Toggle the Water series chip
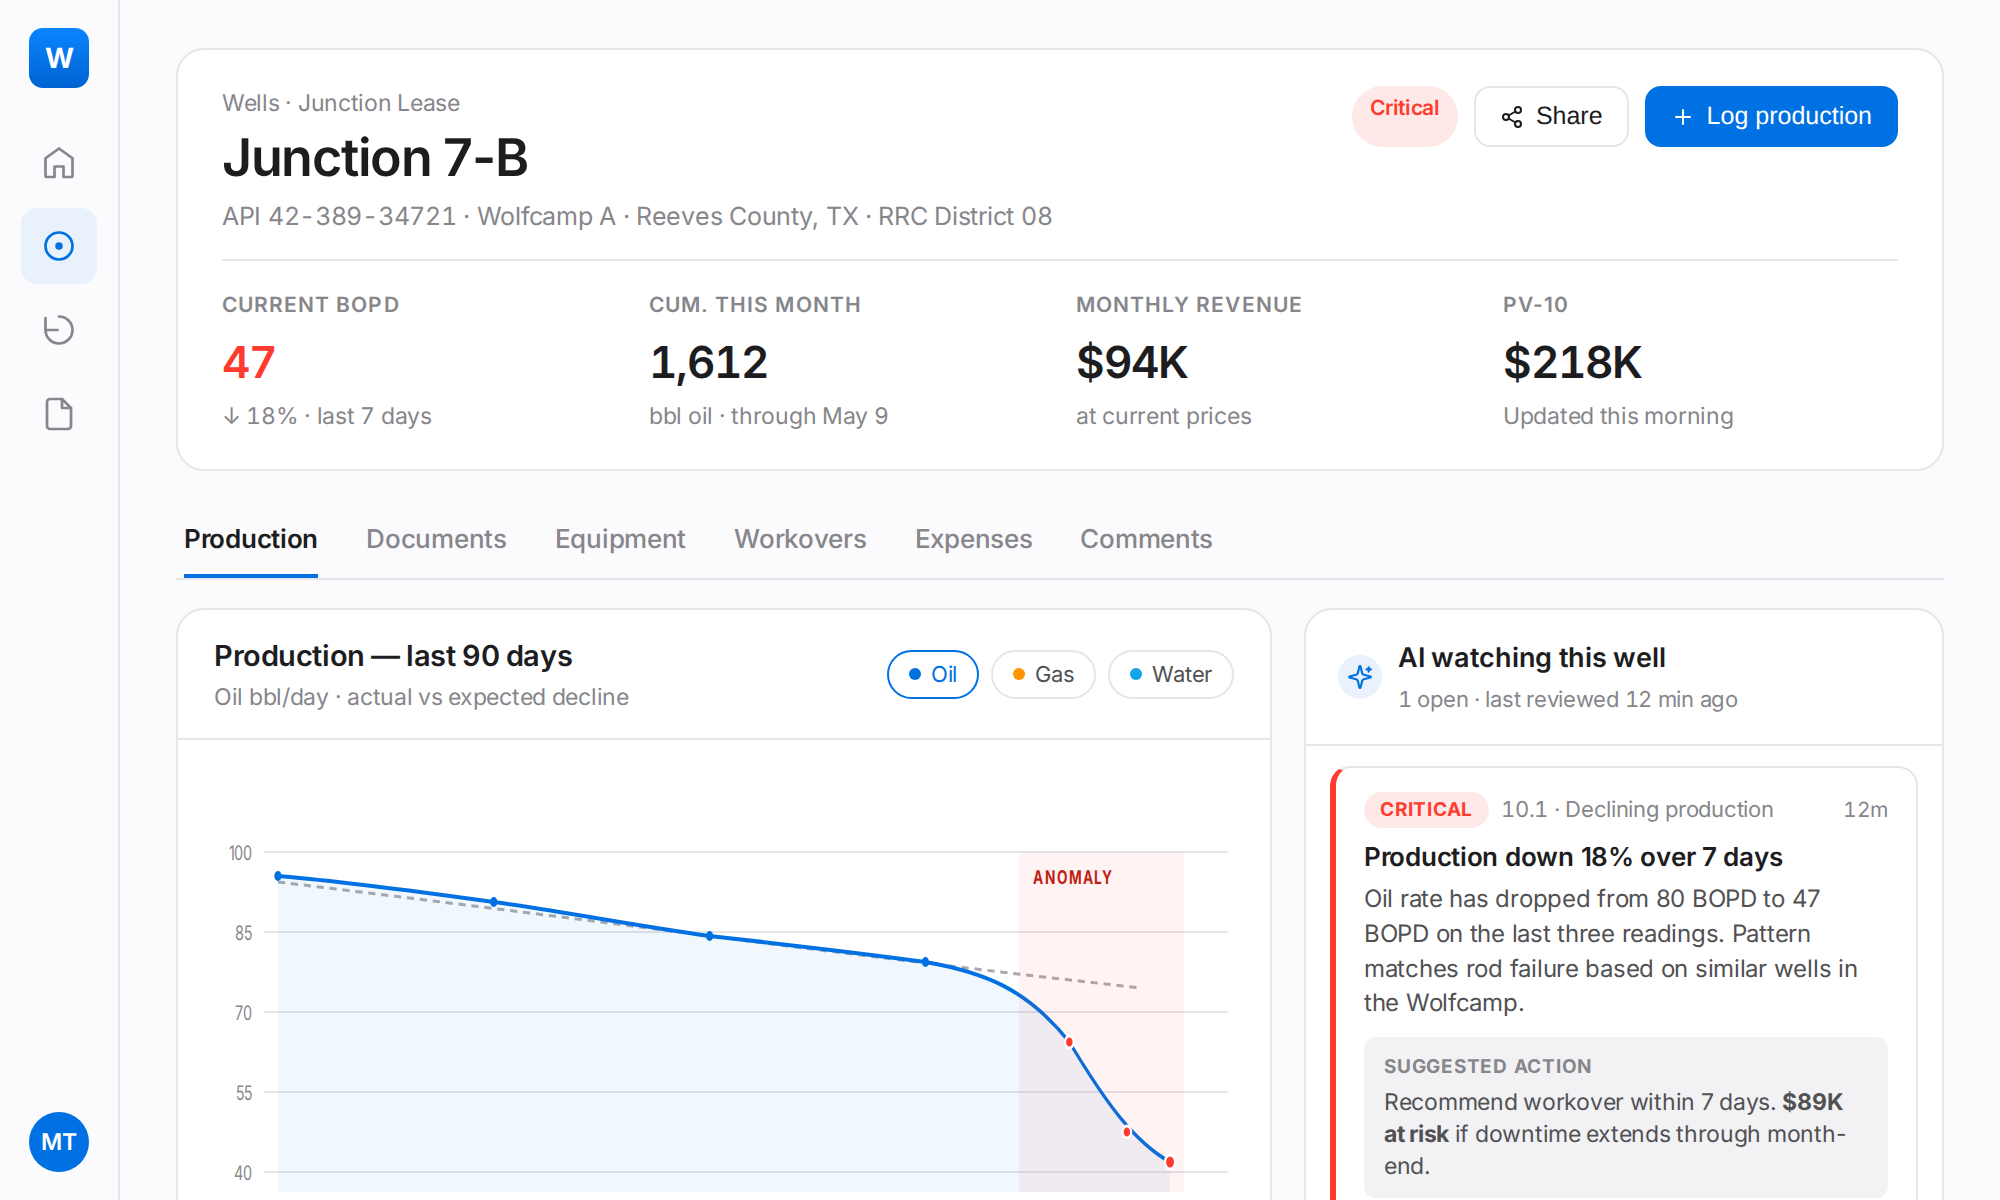2000x1200 pixels. pyautogui.click(x=1170, y=675)
